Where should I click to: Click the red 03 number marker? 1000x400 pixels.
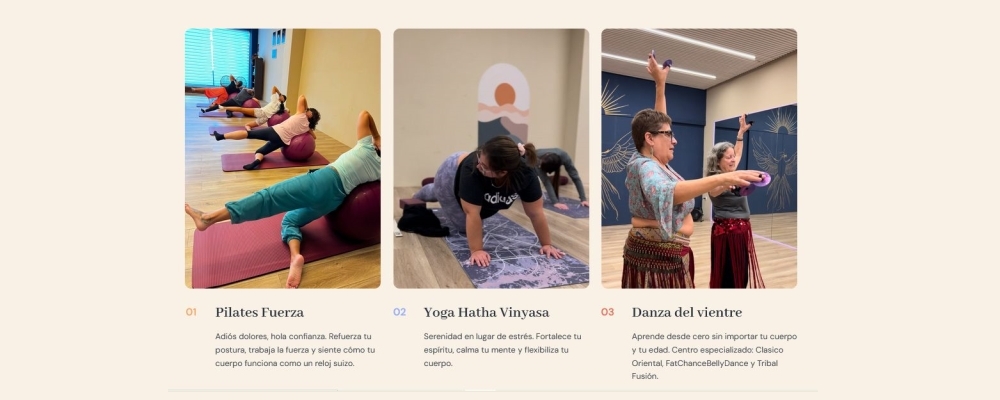click(607, 312)
